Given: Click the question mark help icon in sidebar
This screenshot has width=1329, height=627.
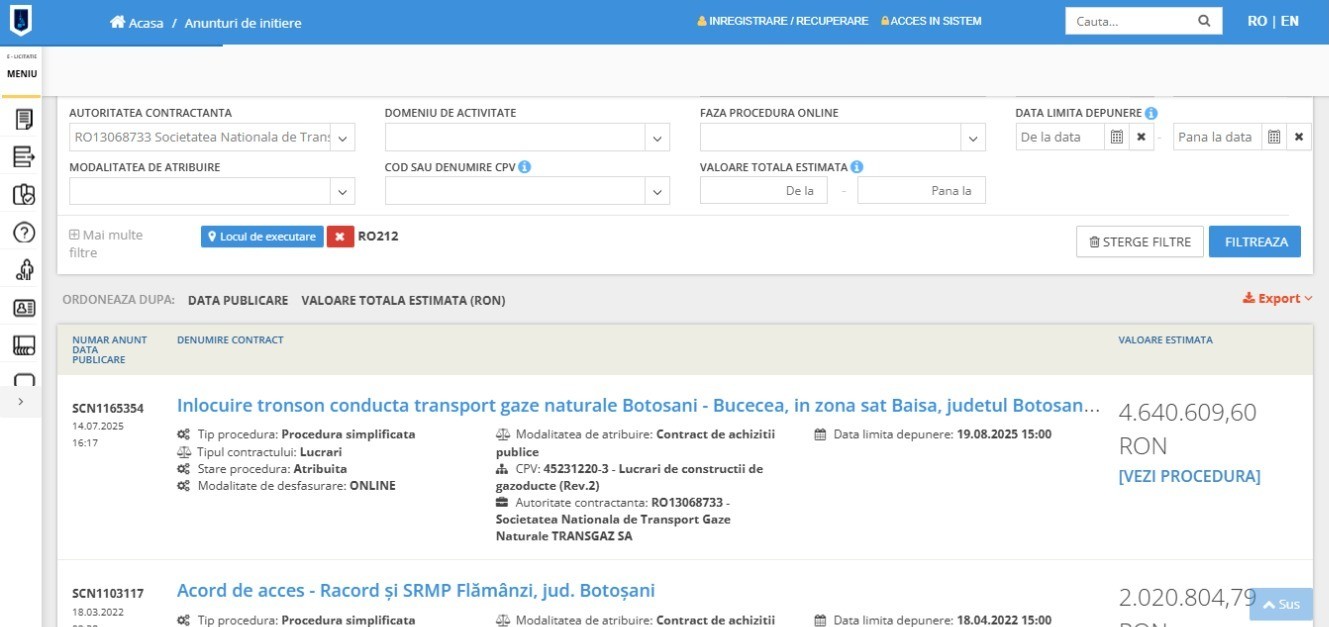Looking at the screenshot, I should point(24,233).
